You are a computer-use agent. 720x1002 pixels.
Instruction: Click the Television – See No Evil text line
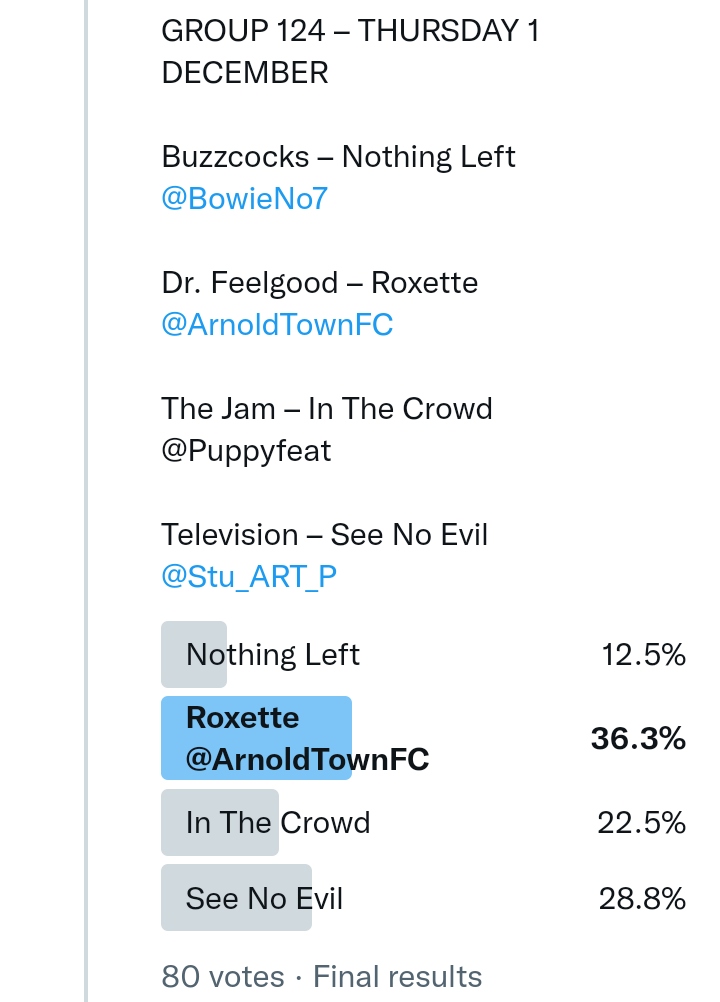[324, 535]
